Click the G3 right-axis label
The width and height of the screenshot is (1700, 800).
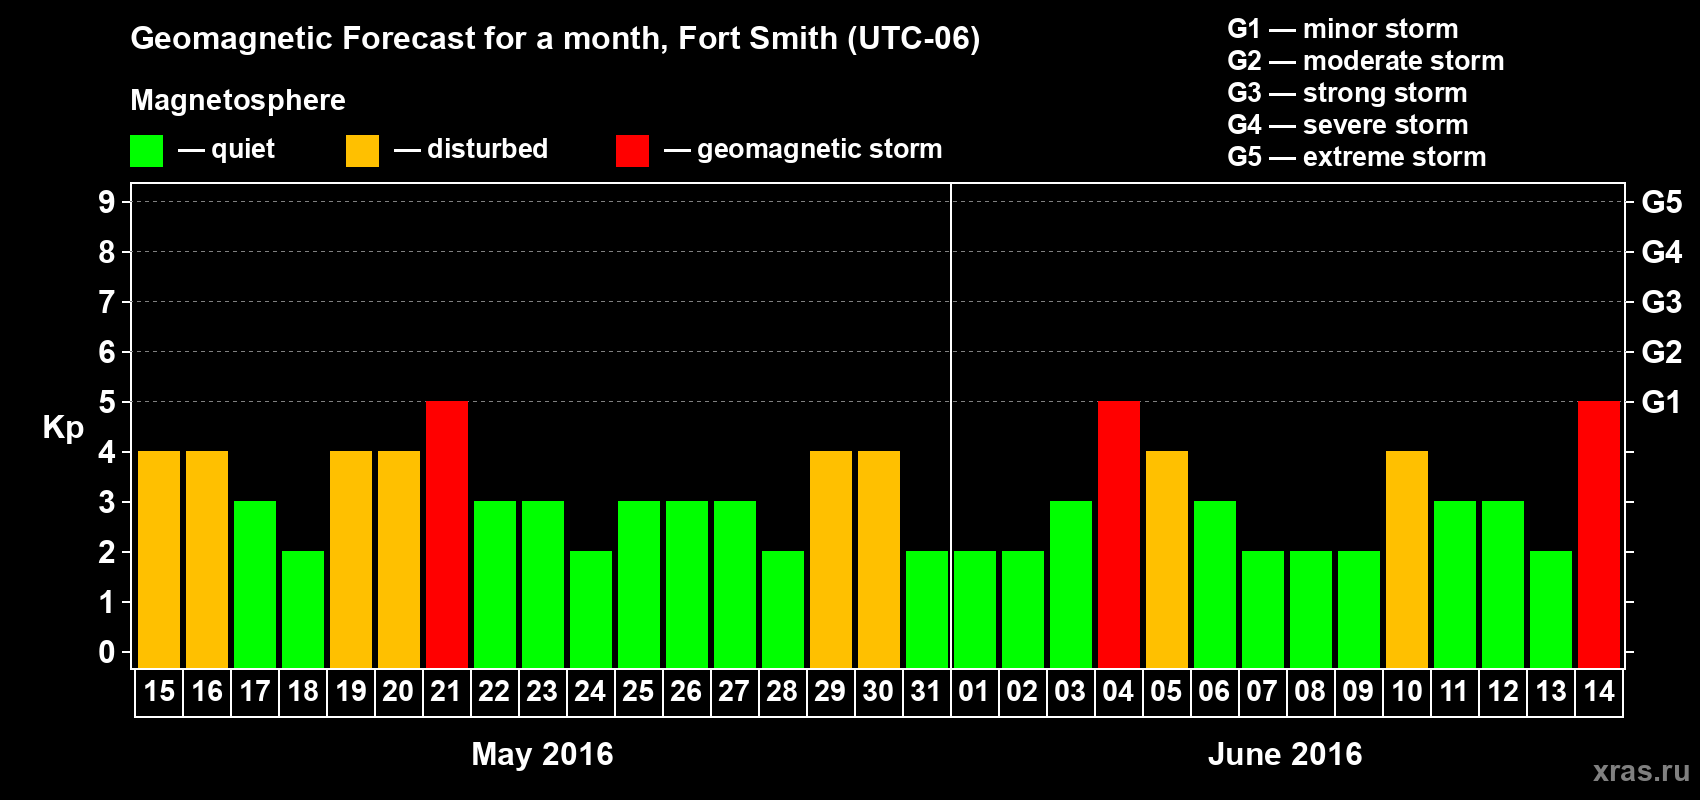[1662, 302]
